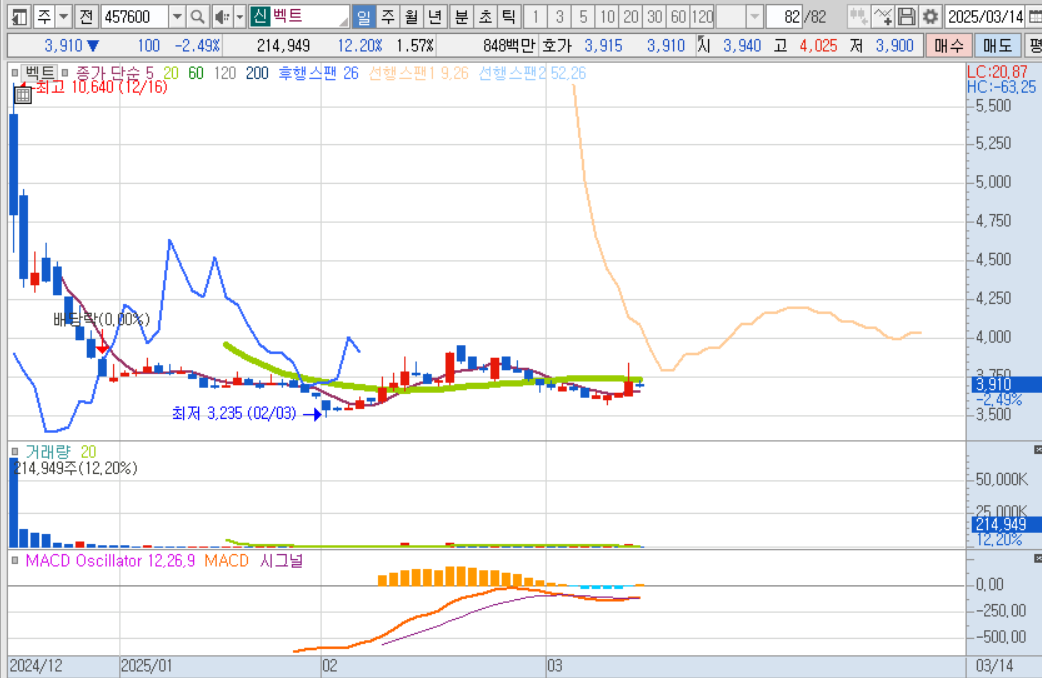
Task: Click the 배당락(0,00%) chart annotation
Action: tap(102, 319)
